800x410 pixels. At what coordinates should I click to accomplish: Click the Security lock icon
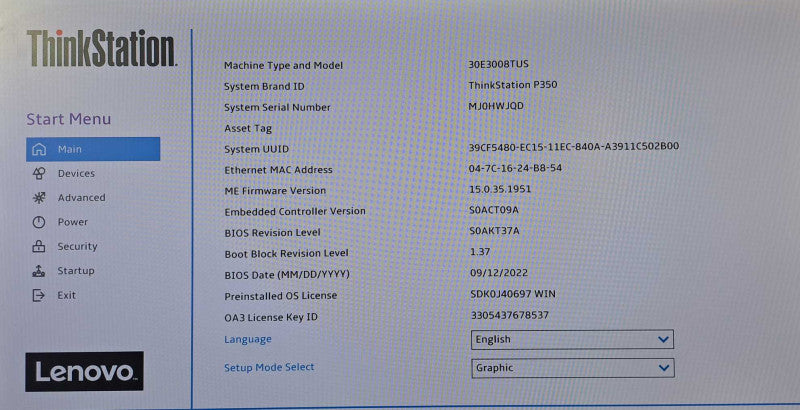(39, 246)
